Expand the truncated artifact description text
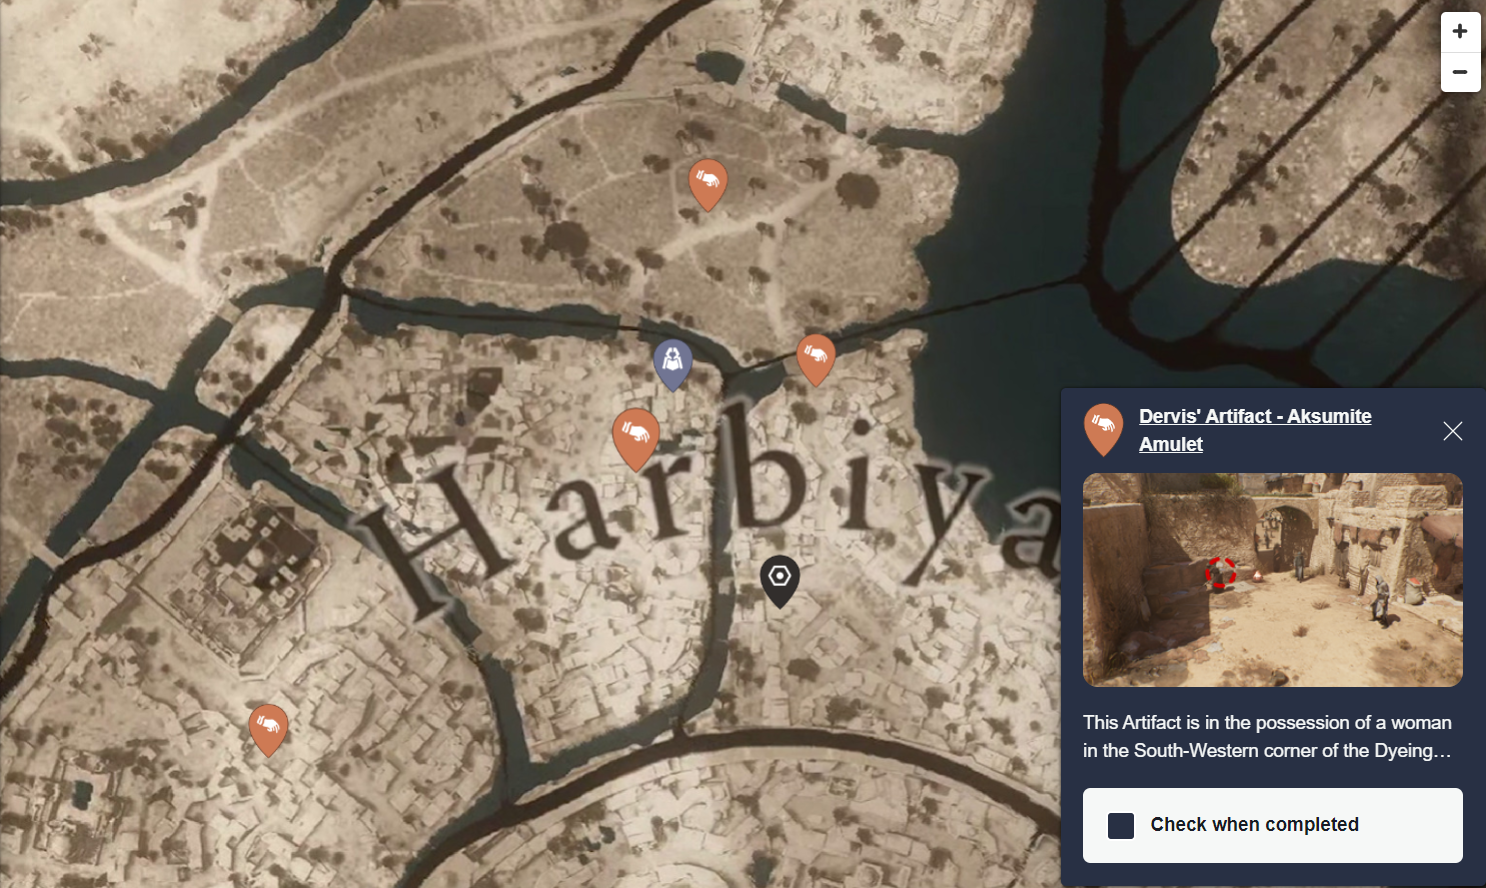Viewport: 1486px width, 888px height. tap(1267, 736)
